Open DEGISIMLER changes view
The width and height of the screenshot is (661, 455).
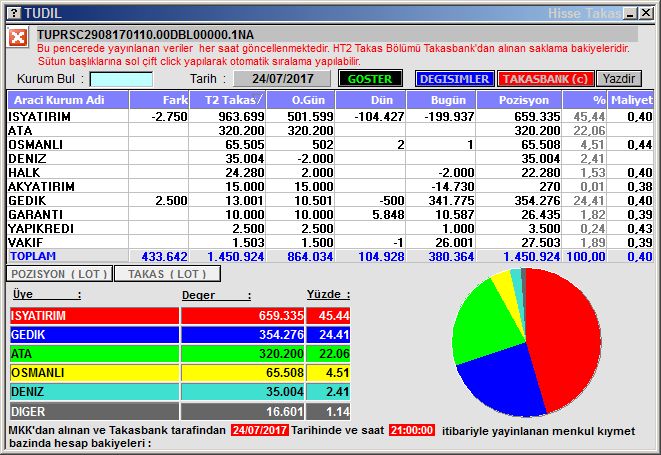(x=454, y=79)
